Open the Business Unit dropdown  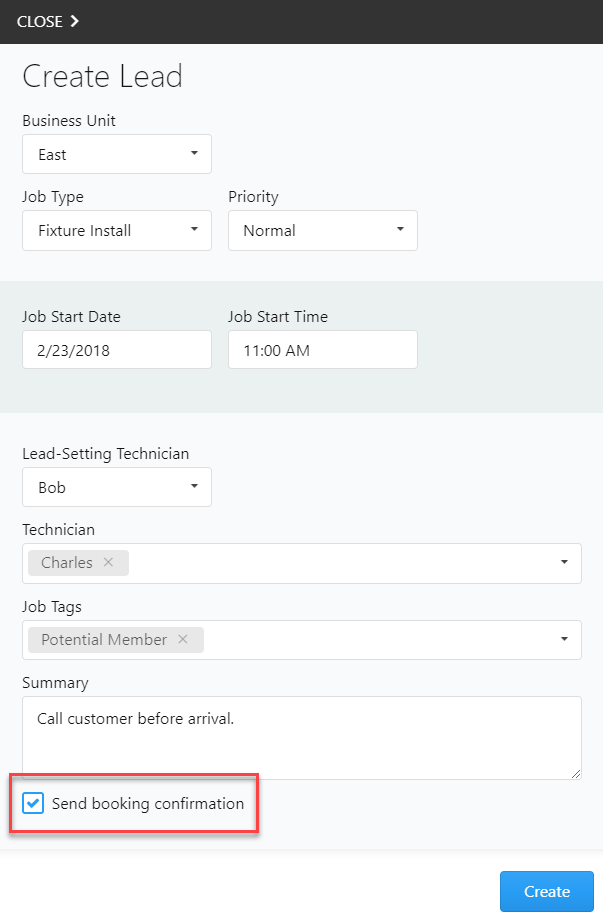[x=117, y=154]
